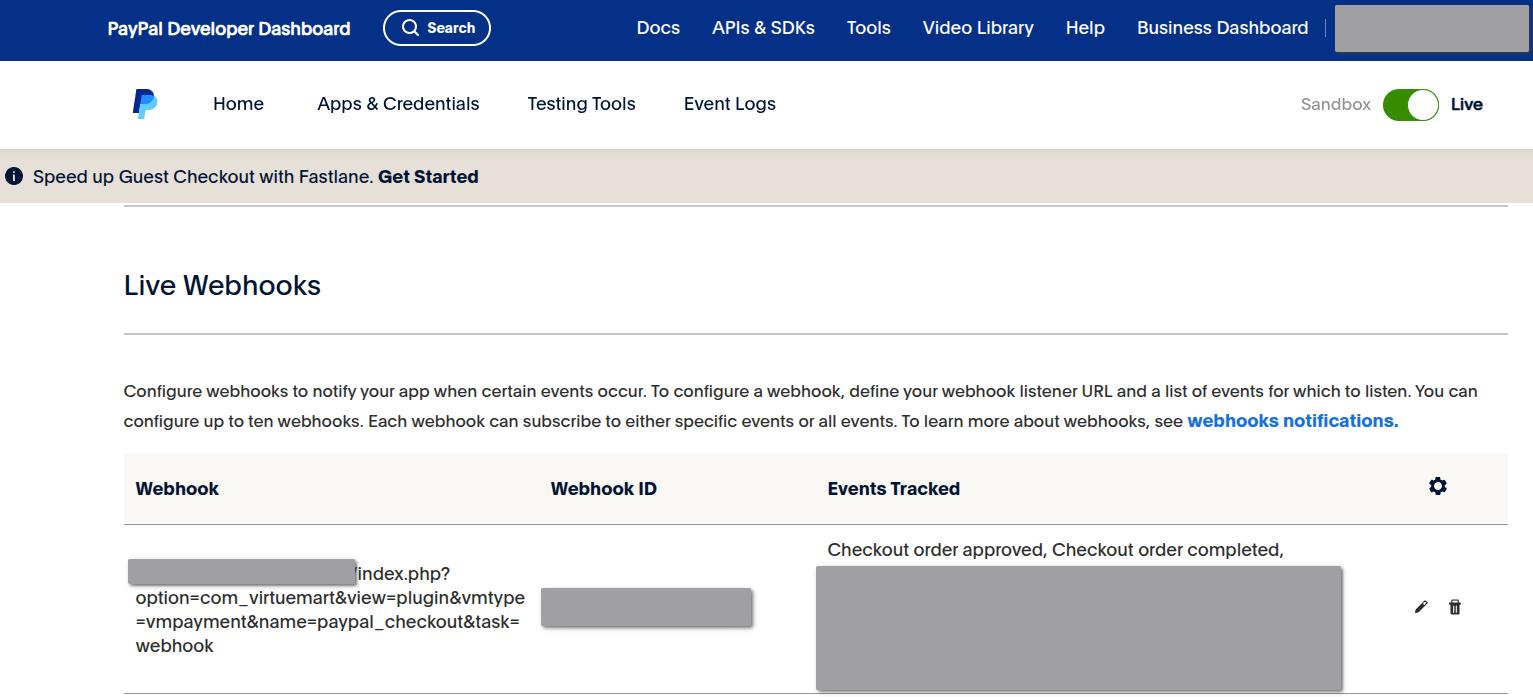Click the info icon in Fastlane banner
This screenshot has width=1533, height=697.
pyautogui.click(x=14, y=177)
